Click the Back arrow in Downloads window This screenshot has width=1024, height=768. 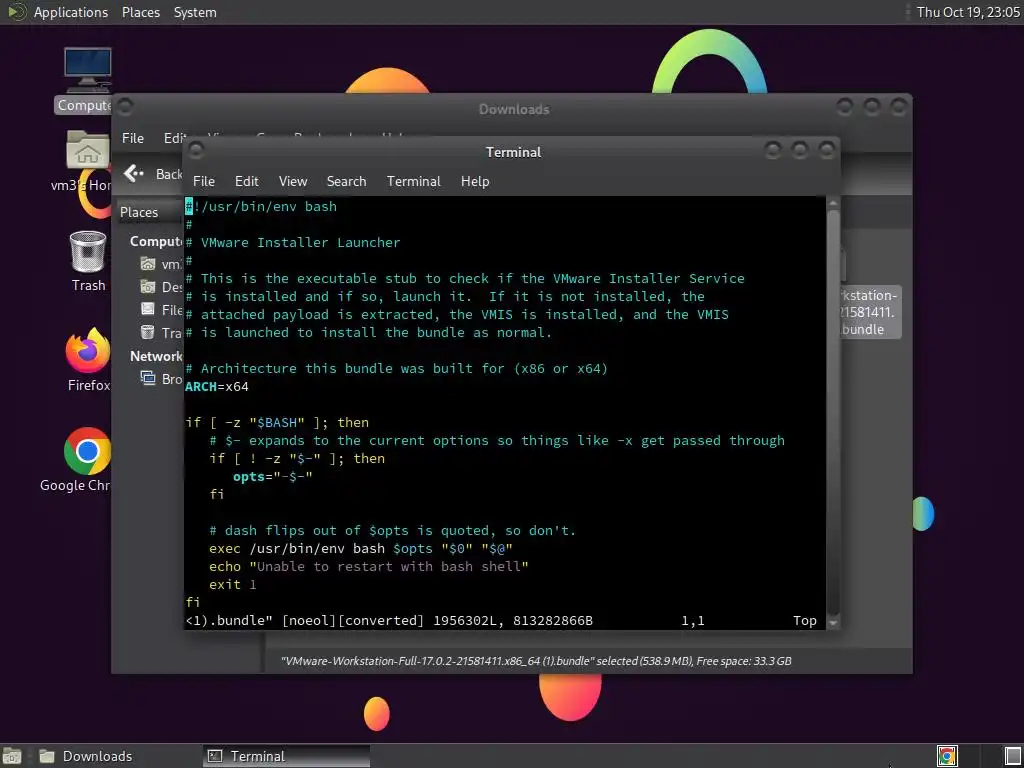134,173
